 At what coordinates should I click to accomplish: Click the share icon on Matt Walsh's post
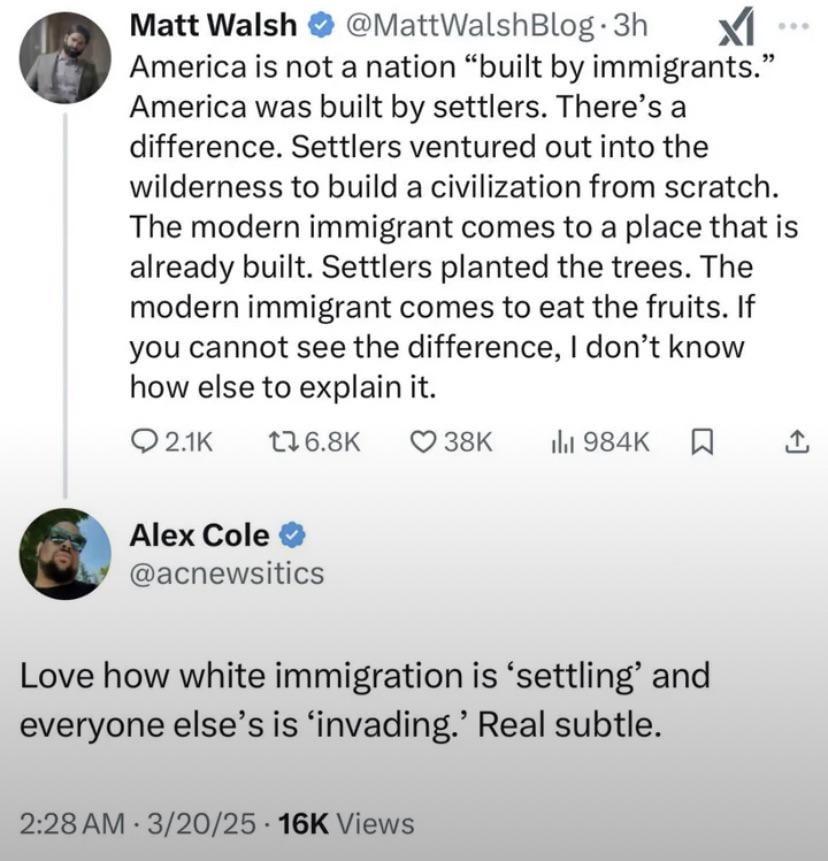point(797,441)
